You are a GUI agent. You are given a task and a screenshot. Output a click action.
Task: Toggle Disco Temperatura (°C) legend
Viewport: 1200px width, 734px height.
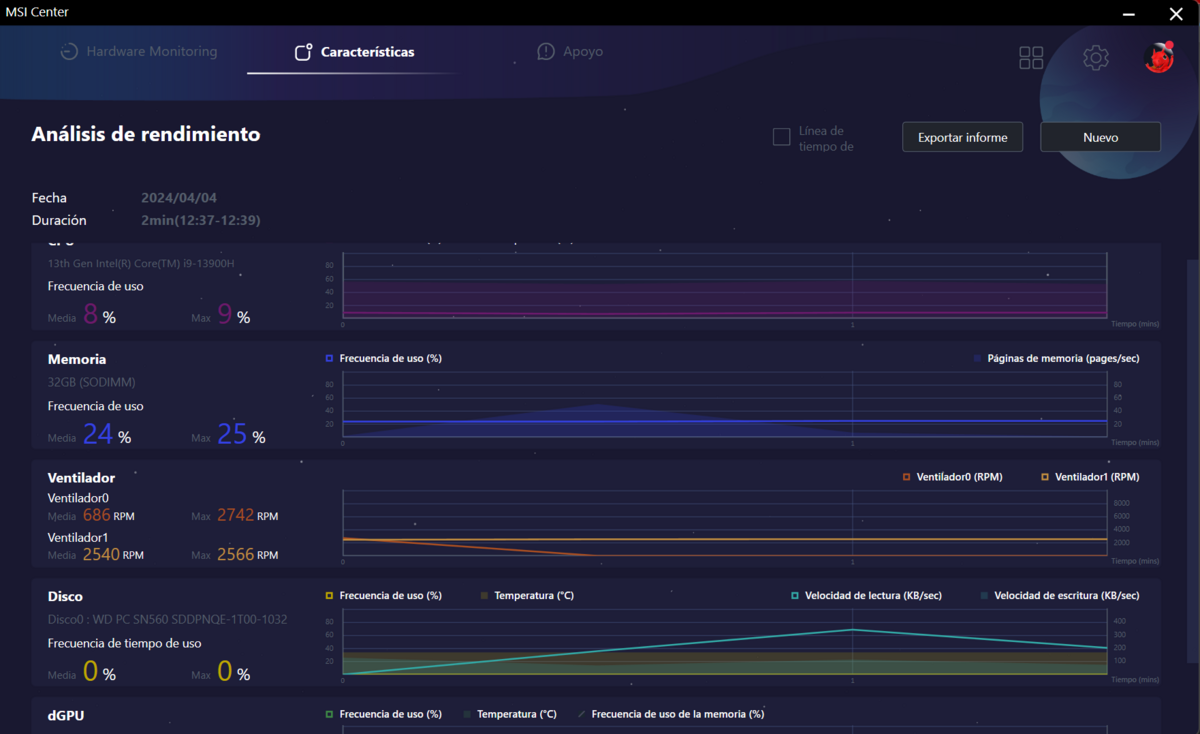coord(484,595)
